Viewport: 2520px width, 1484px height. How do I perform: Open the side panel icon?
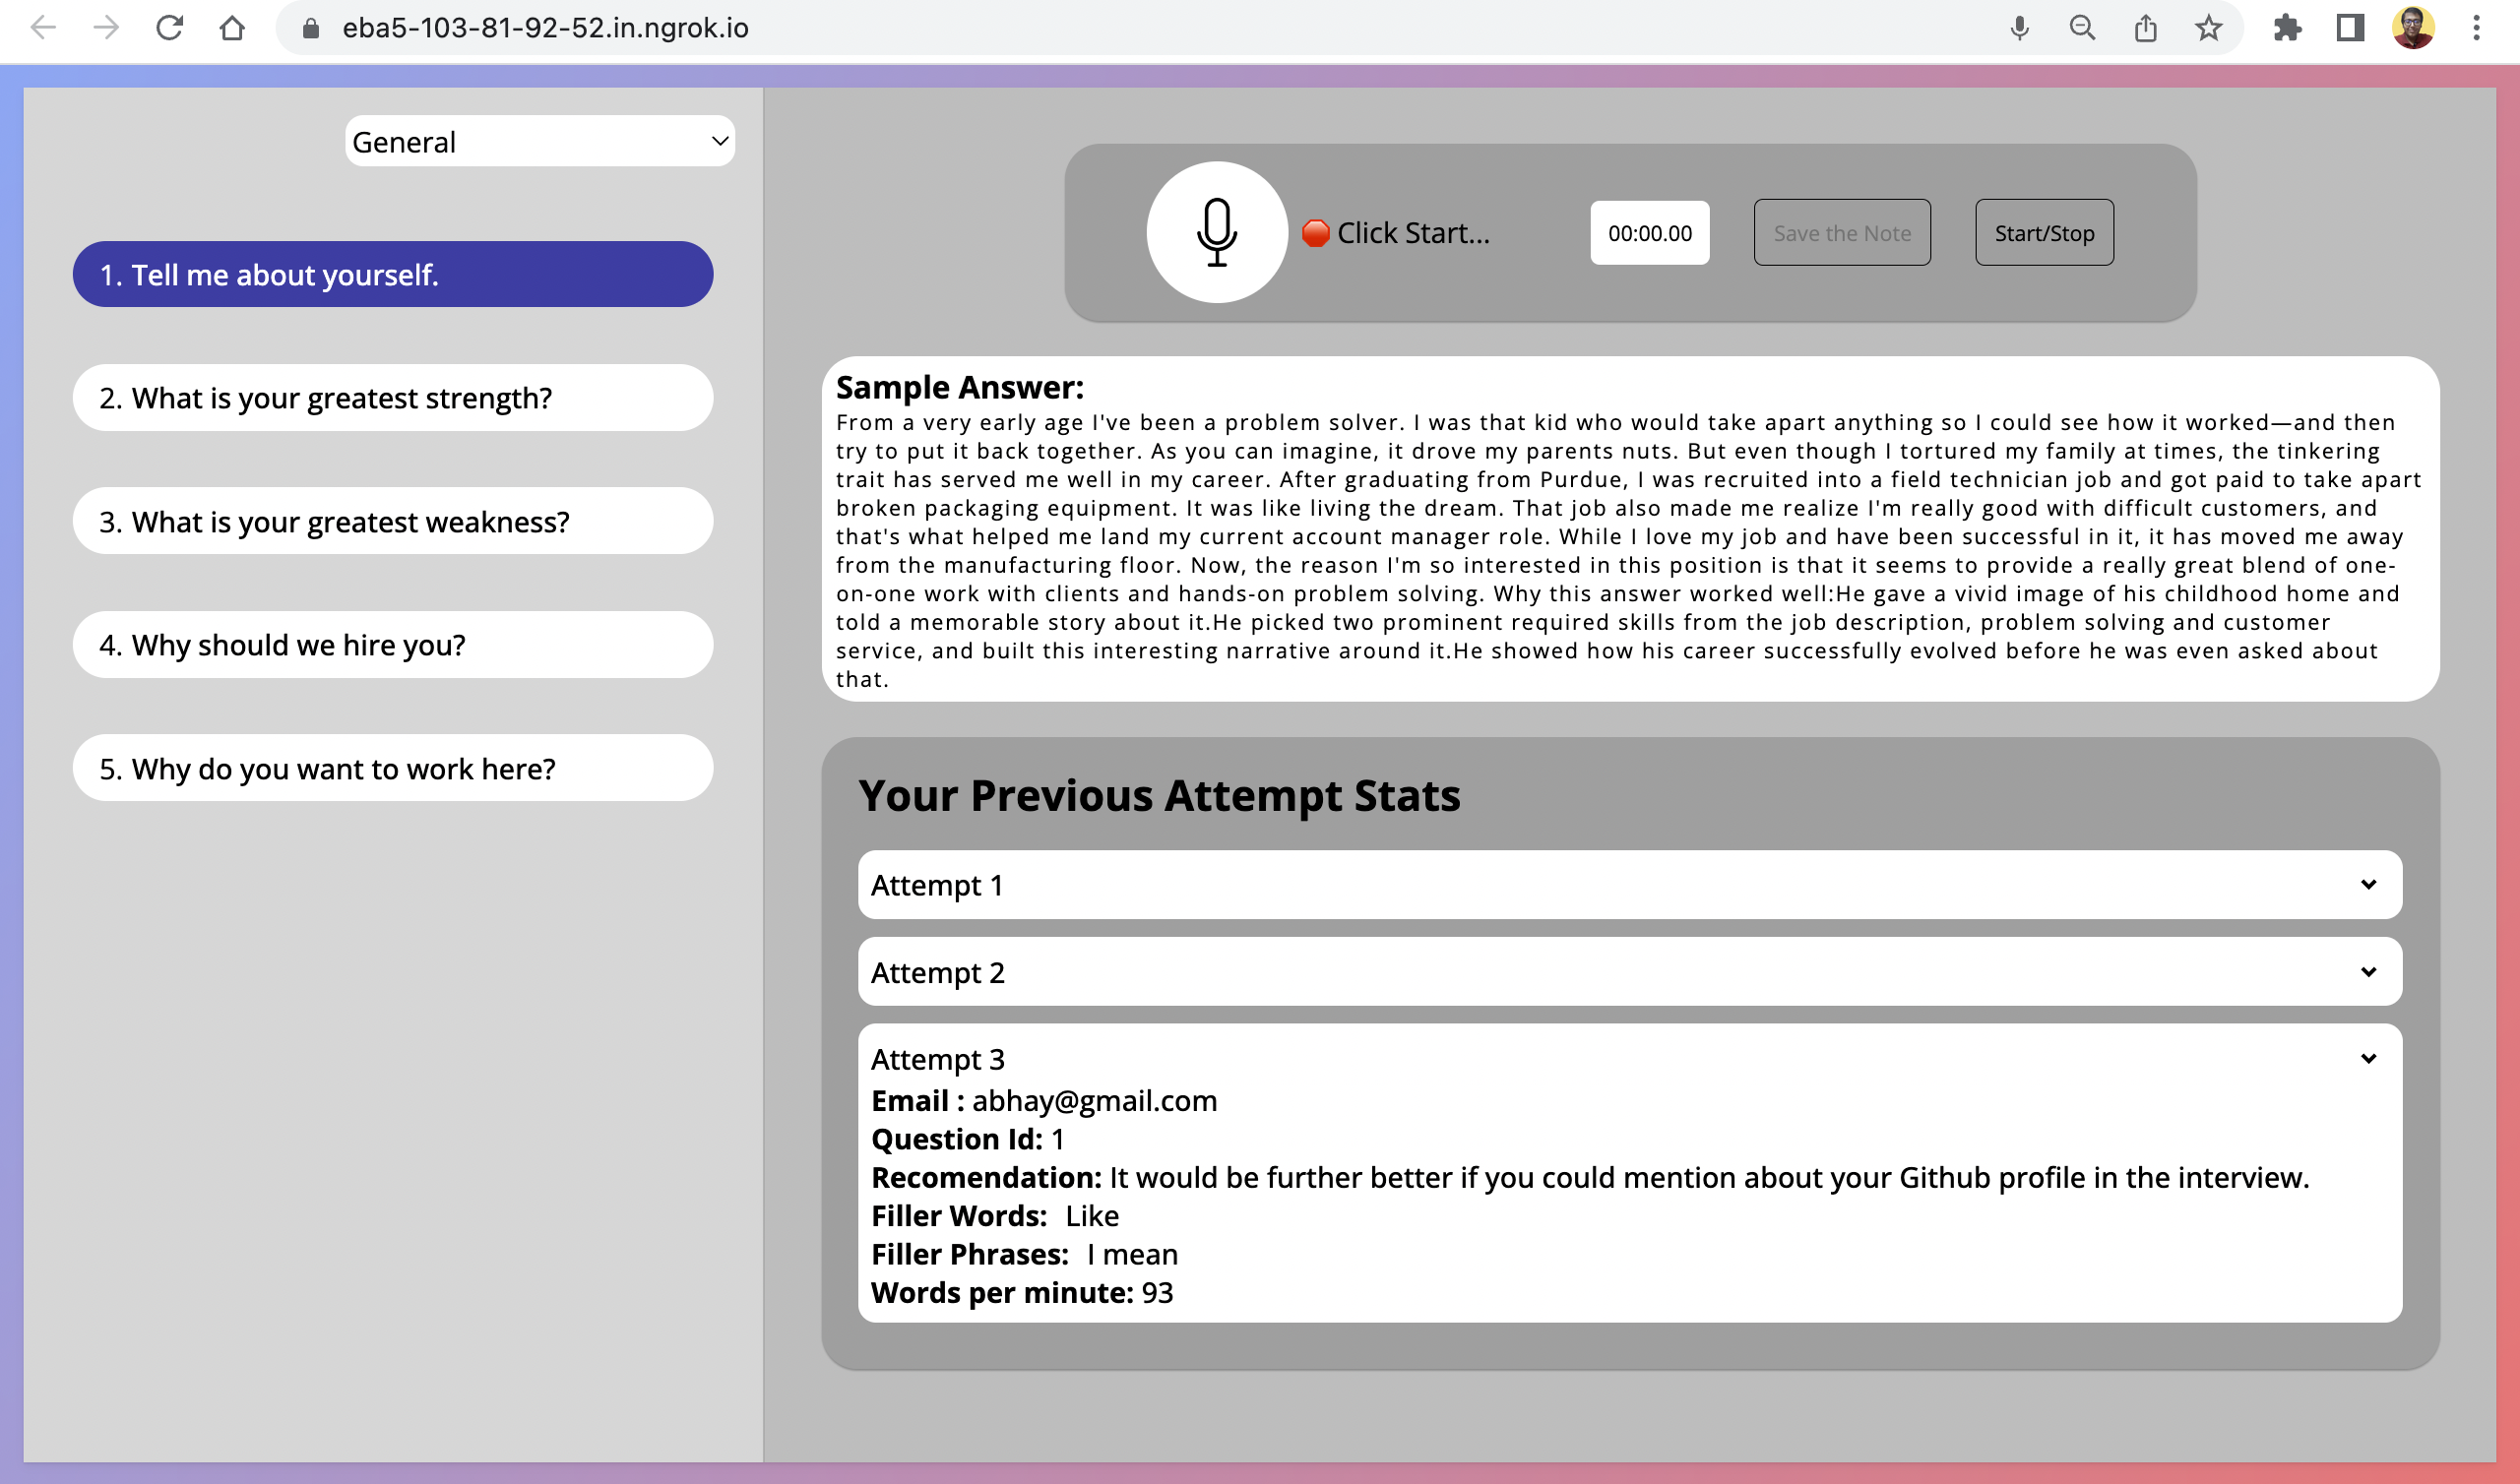[2350, 27]
